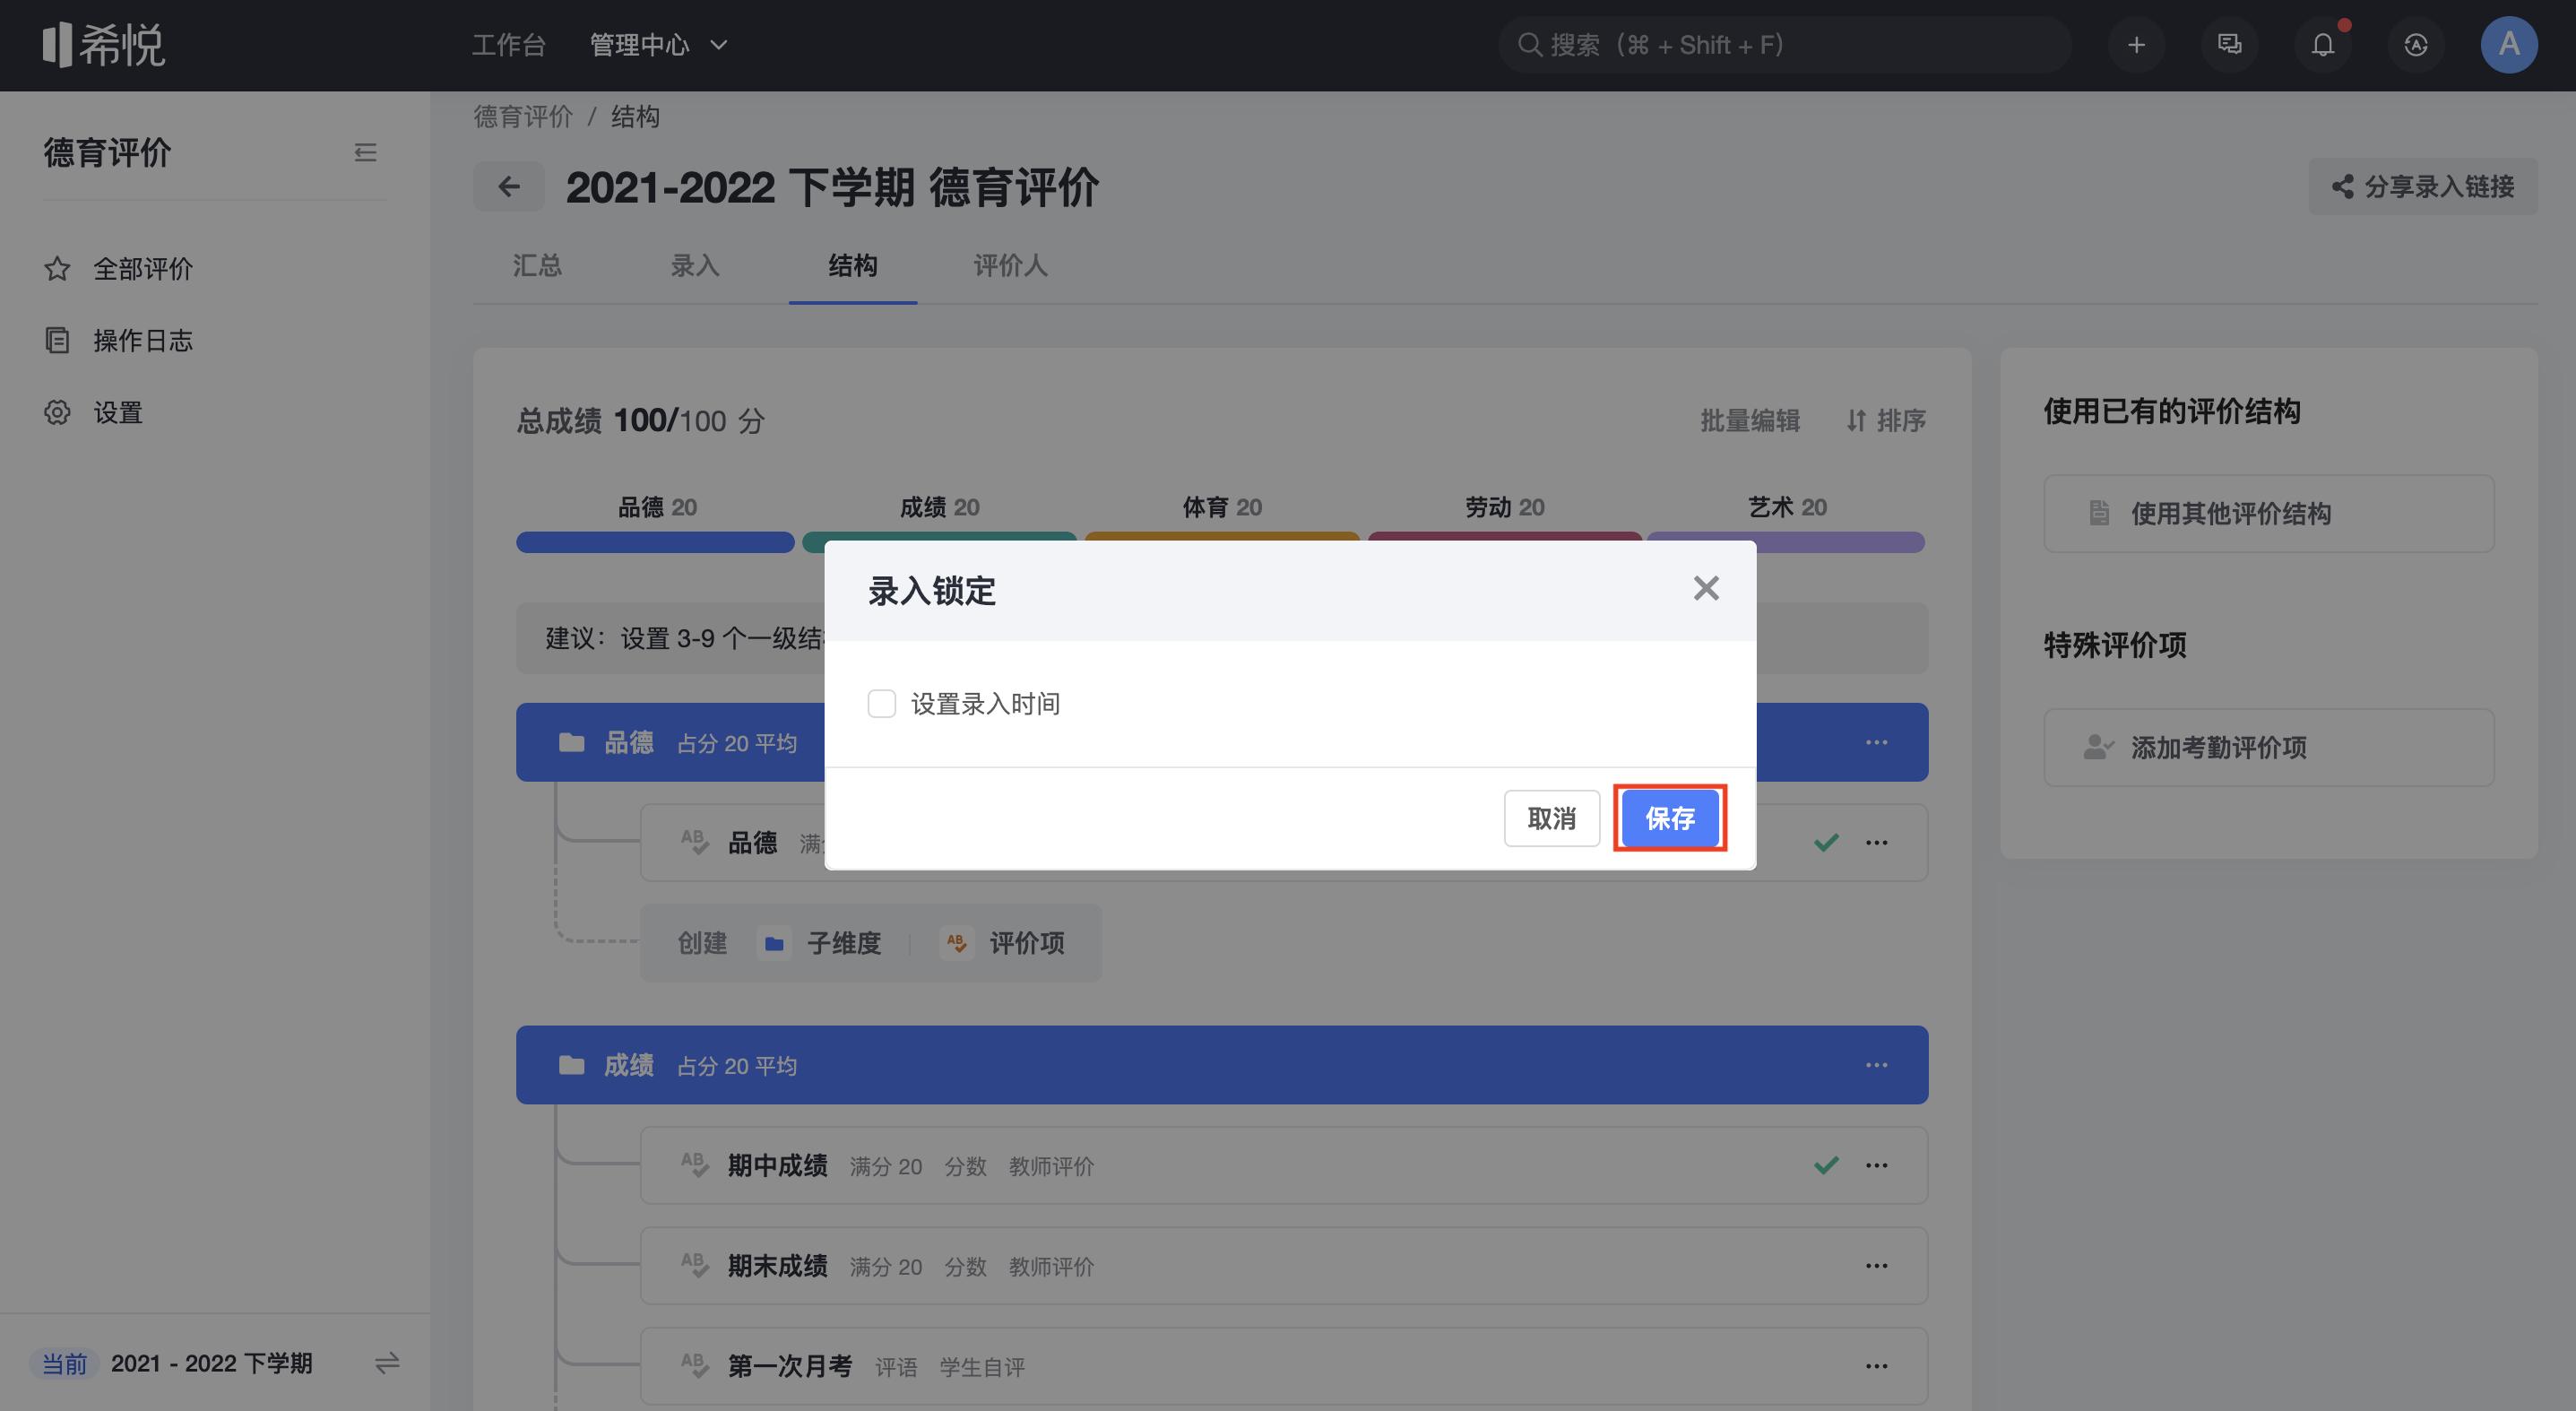This screenshot has height=1411, width=2576.
Task: Click 保存 in the dialog
Action: [x=1669, y=818]
